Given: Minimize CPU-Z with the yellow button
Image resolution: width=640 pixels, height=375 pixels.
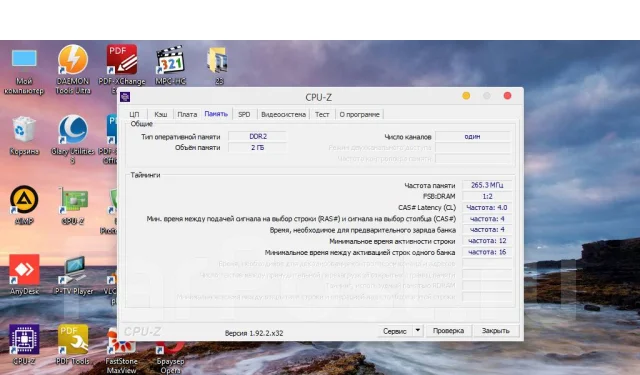Looking at the screenshot, I should 466,95.
